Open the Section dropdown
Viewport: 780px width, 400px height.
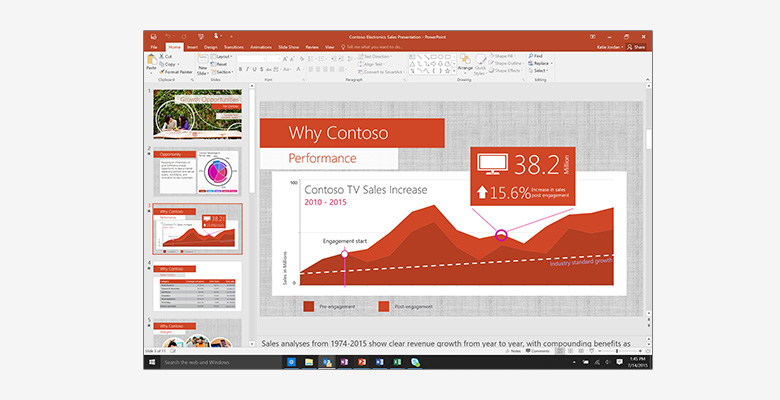[222, 72]
